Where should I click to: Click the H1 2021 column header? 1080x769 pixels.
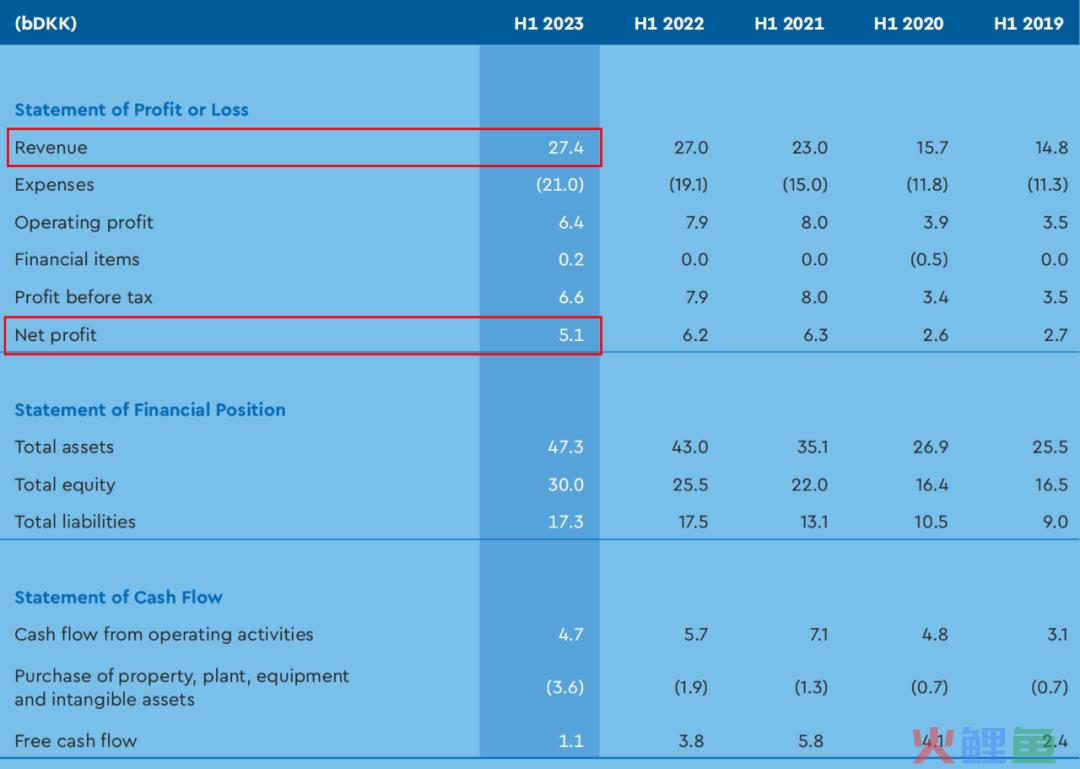(789, 23)
